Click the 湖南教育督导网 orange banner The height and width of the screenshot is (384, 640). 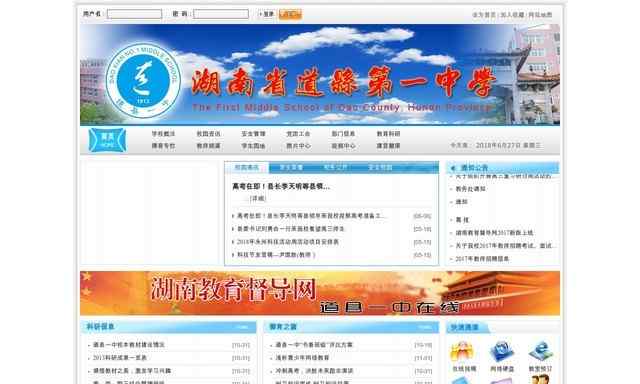(x=320, y=293)
